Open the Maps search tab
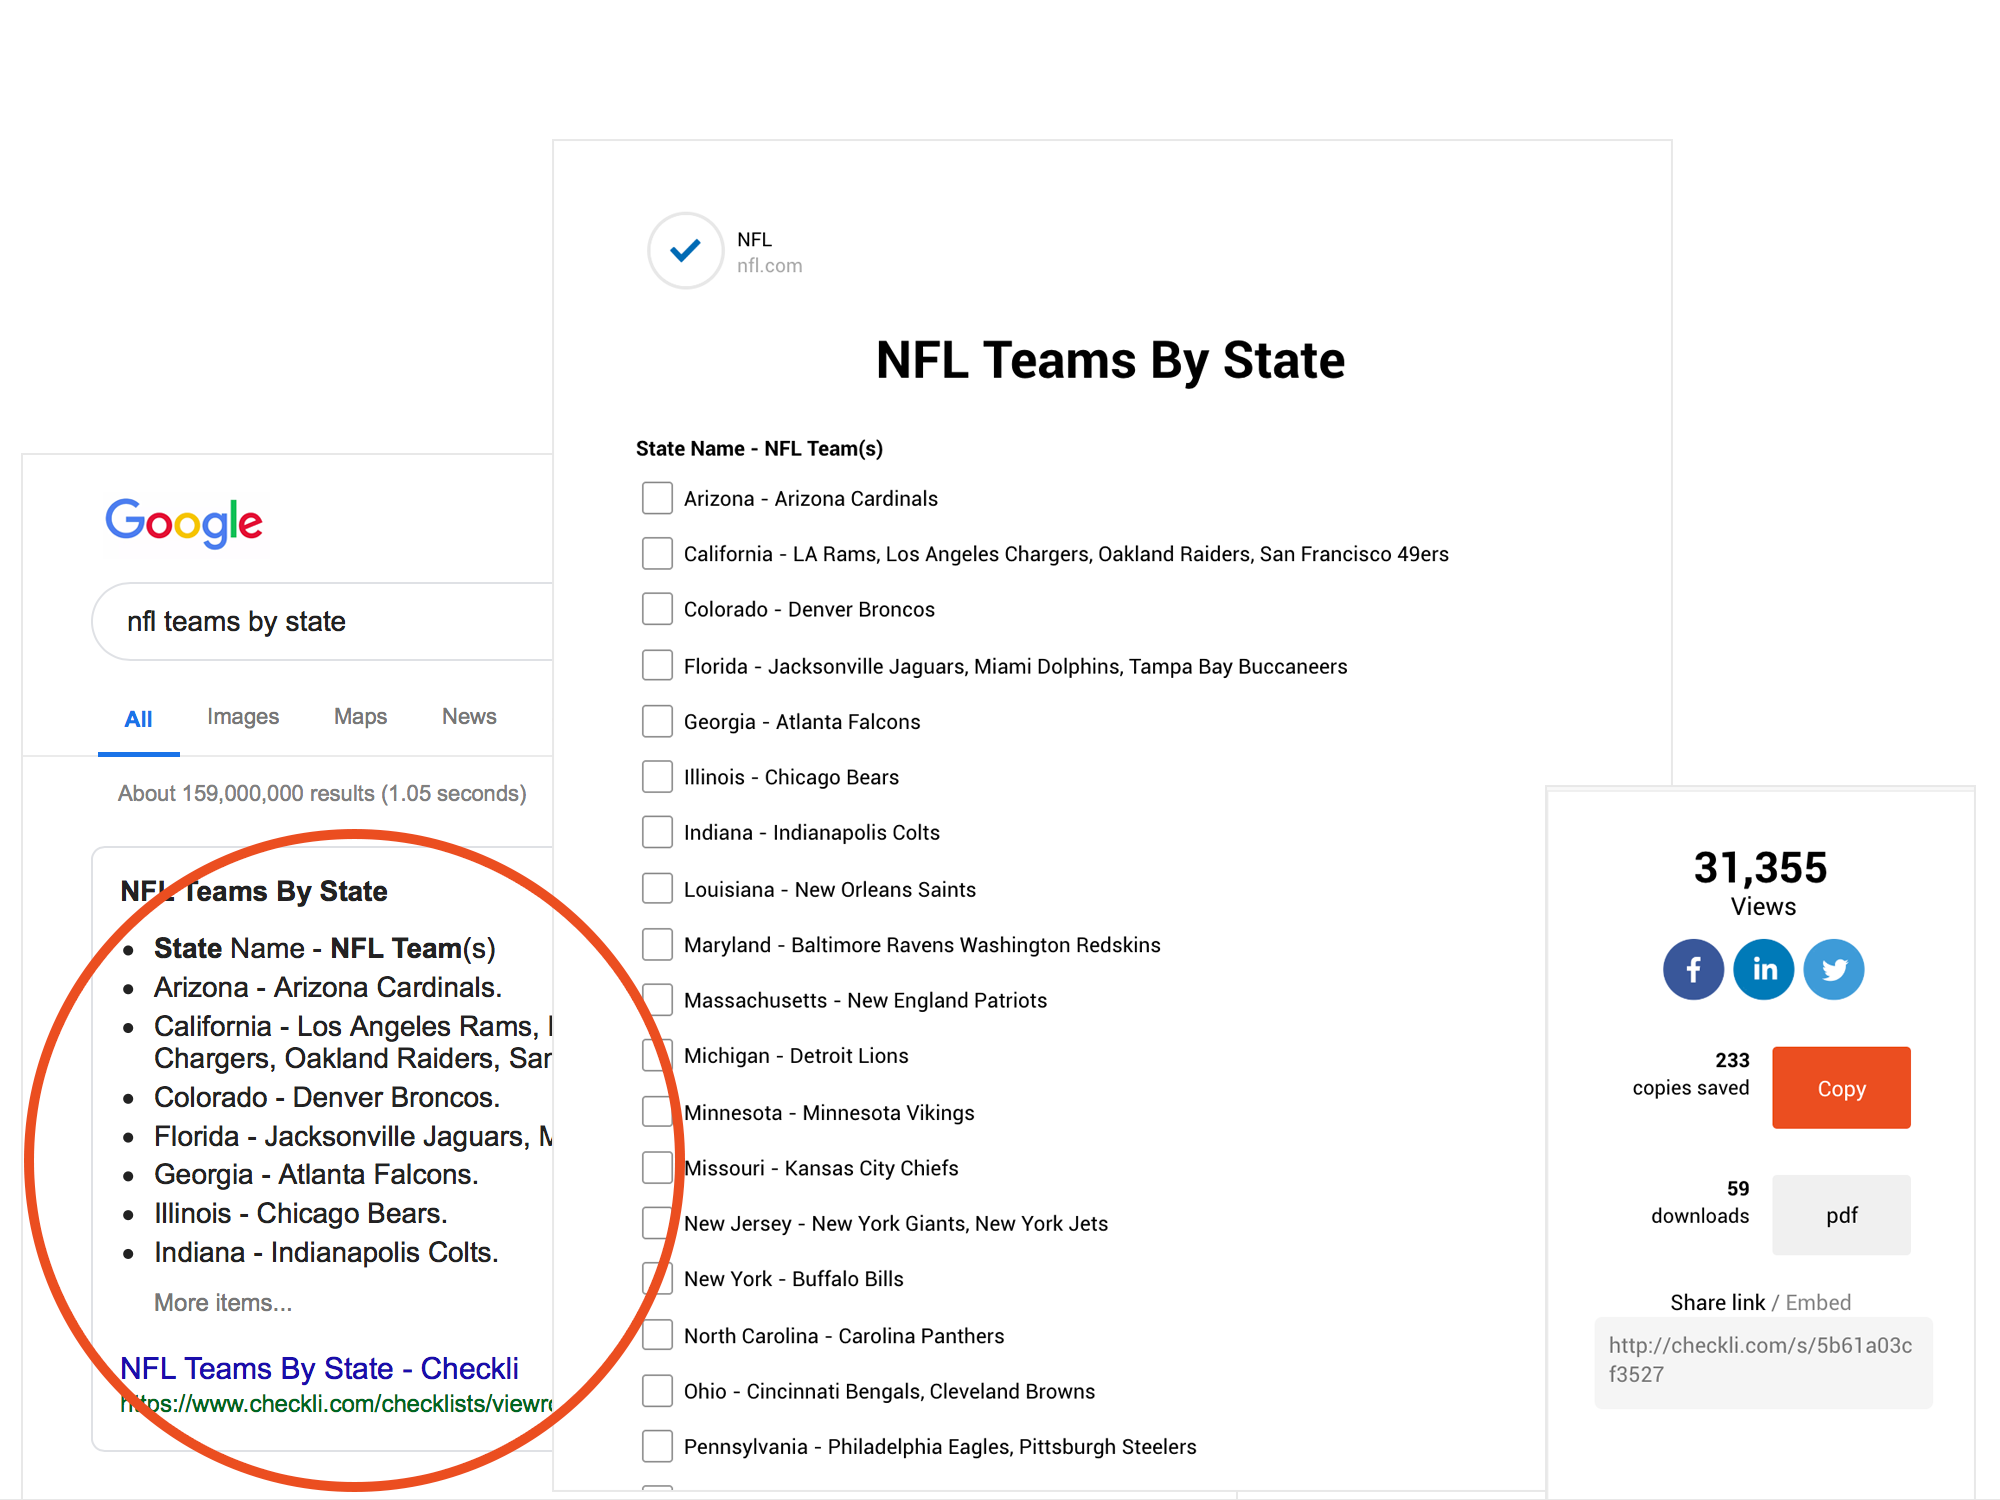Image resolution: width=2000 pixels, height=1500 pixels. (360, 717)
